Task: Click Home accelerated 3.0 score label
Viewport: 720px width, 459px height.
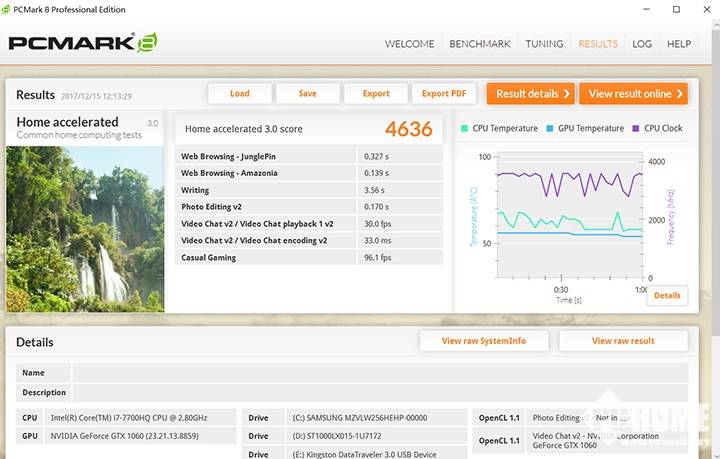Action: [x=244, y=129]
